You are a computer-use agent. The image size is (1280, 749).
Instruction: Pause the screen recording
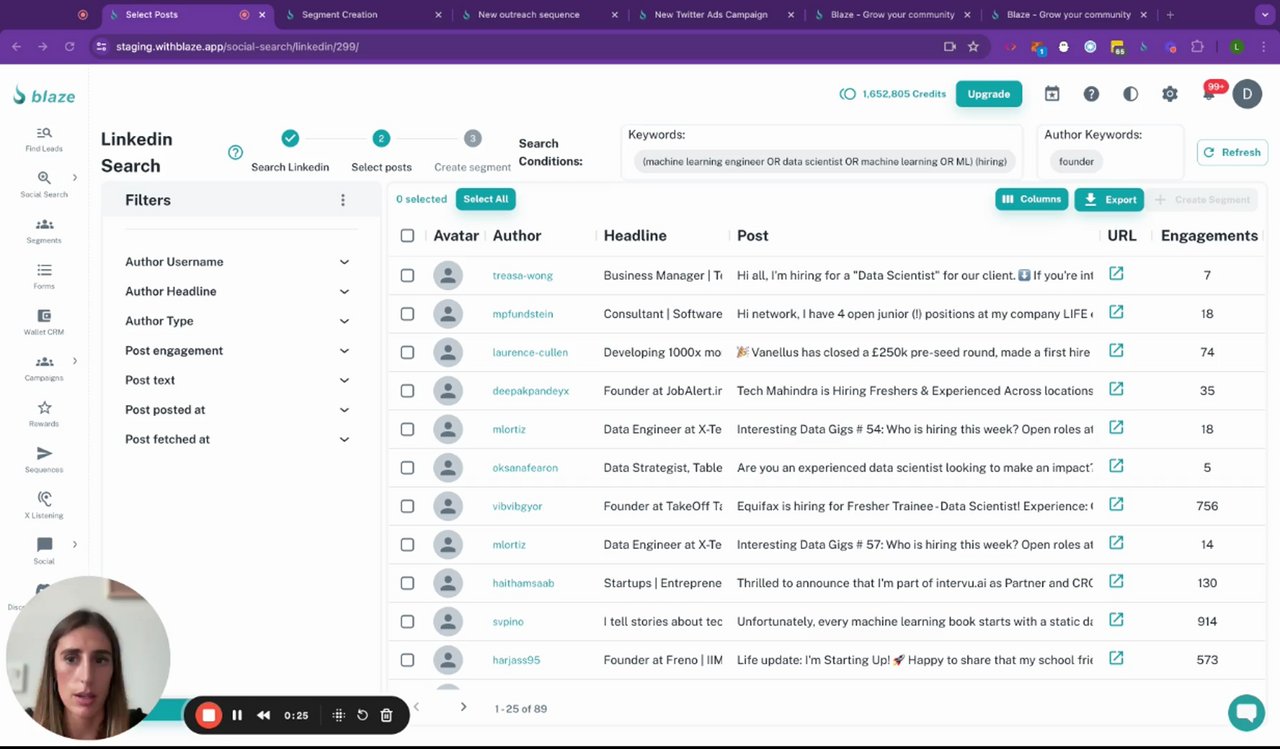pyautogui.click(x=237, y=715)
